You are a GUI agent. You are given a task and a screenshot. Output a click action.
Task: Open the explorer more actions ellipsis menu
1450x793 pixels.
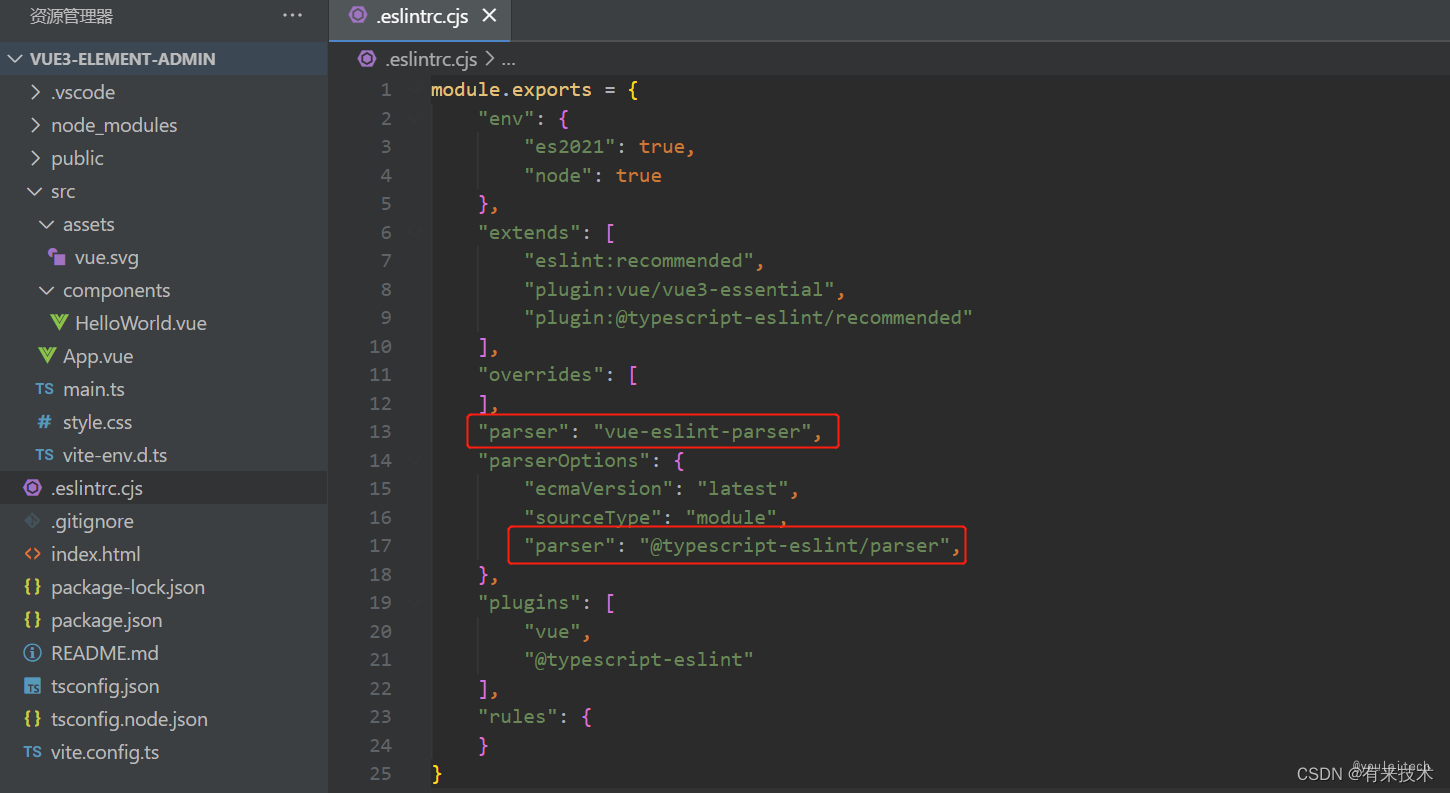point(292,15)
